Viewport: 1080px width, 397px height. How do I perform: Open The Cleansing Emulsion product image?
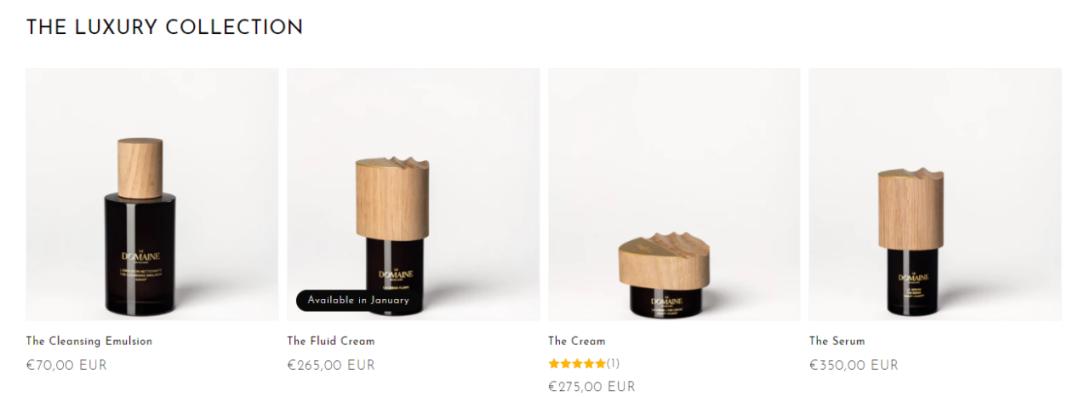[x=152, y=194]
